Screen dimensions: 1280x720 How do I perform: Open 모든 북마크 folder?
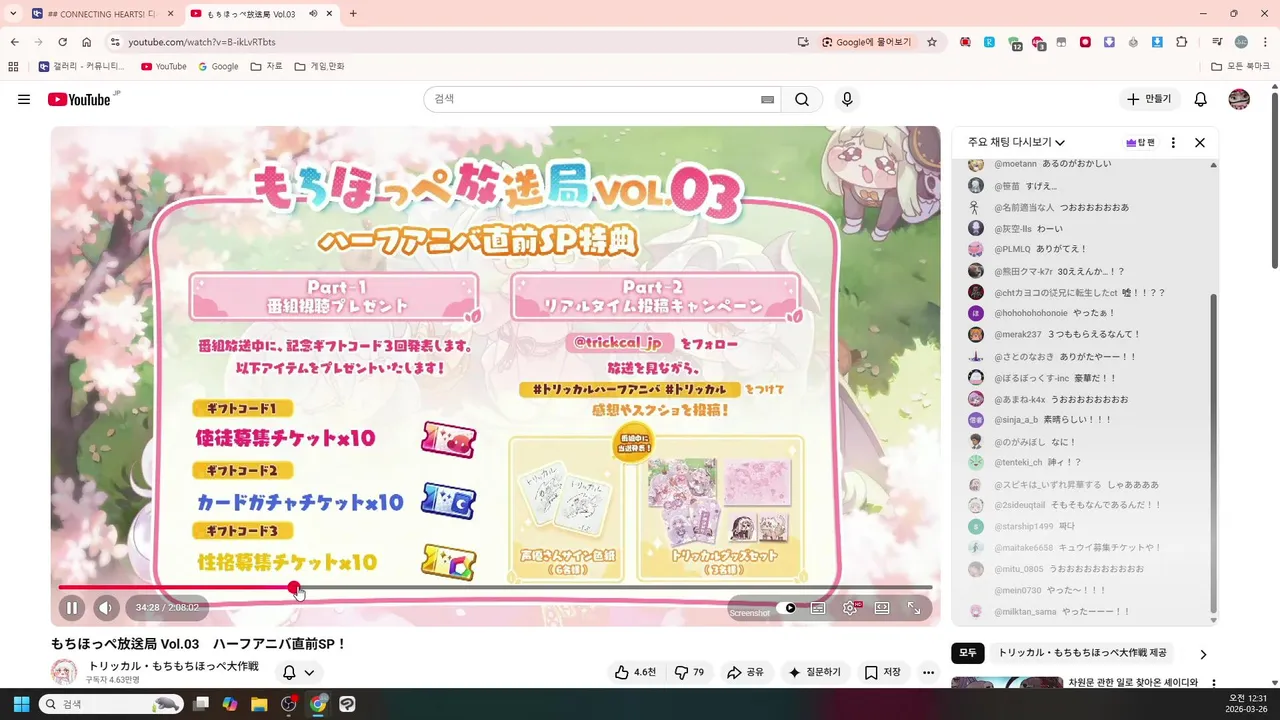1240,66
